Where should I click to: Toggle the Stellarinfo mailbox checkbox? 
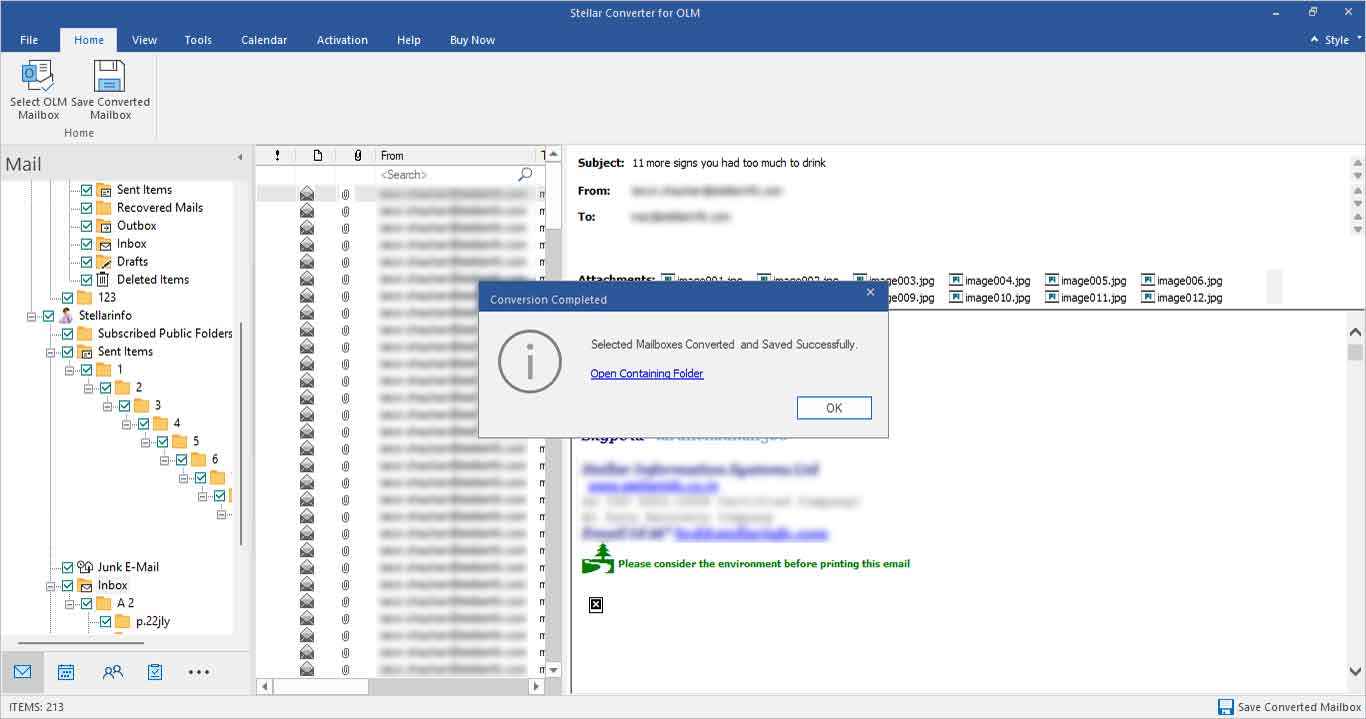pyautogui.click(x=48, y=316)
